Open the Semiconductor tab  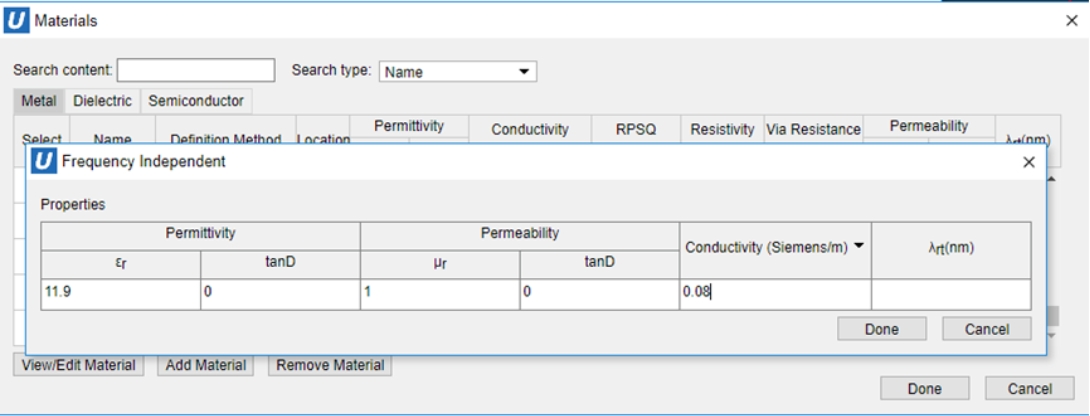pos(196,101)
